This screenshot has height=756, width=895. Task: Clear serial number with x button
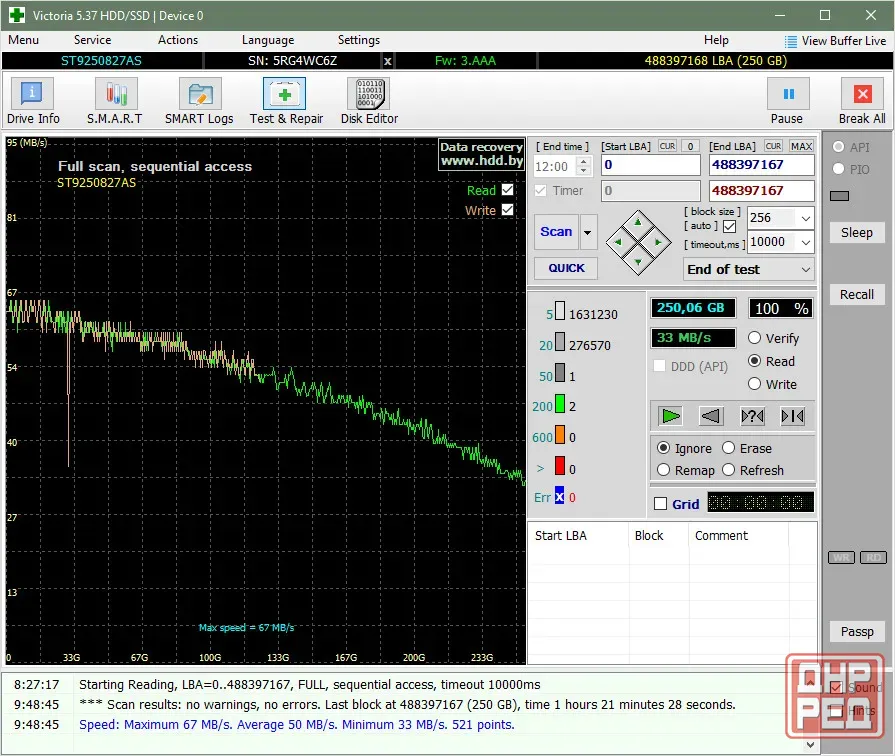click(388, 61)
